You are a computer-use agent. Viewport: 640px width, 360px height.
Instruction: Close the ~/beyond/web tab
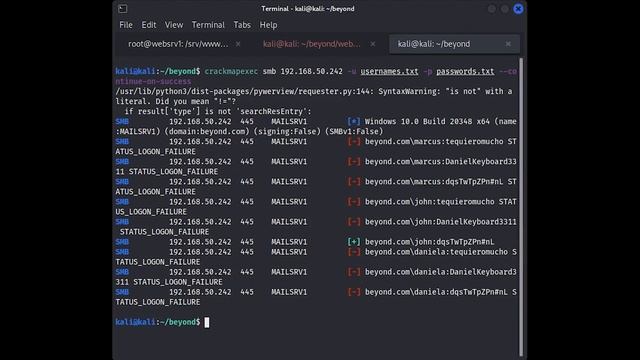pyautogui.click(x=373, y=44)
